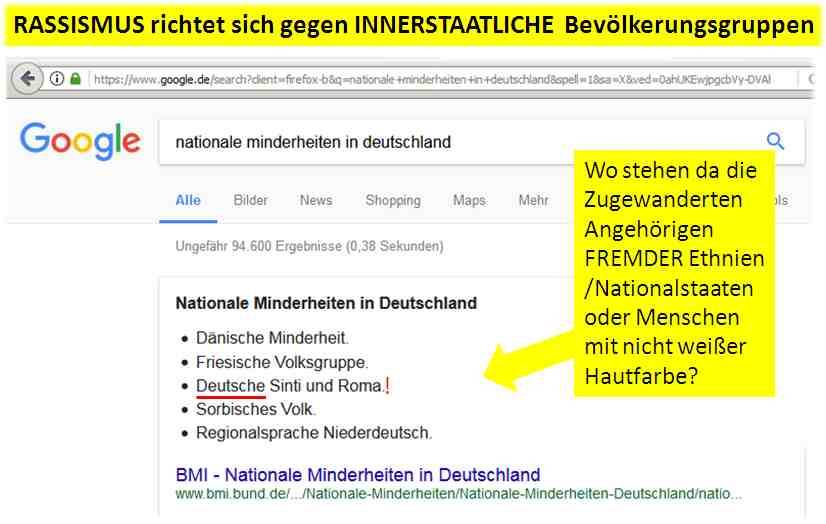Open BMI - Nationale Minderheiten in Deutschland link
Viewport: 826px width, 524px height.
point(358,474)
